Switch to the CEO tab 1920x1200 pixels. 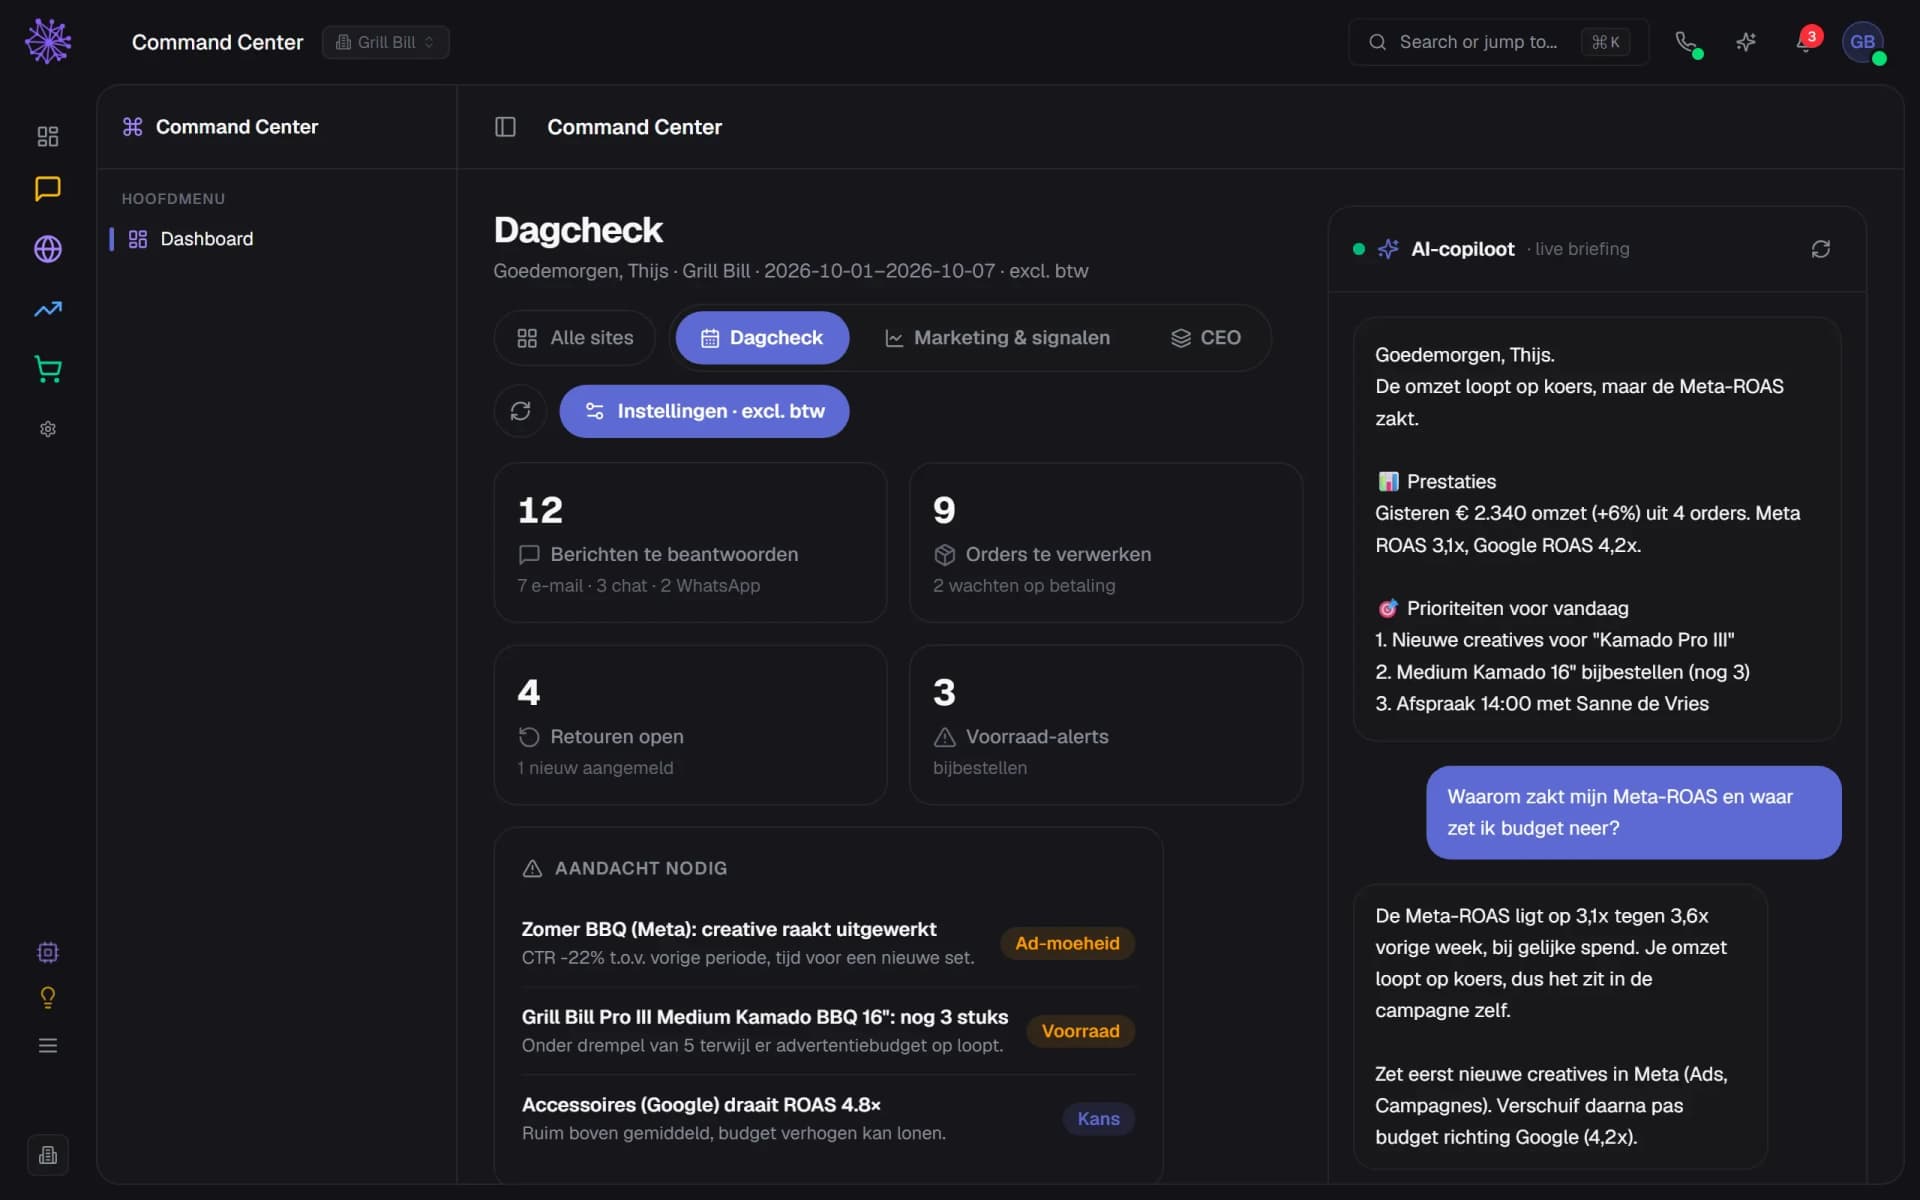coord(1206,338)
